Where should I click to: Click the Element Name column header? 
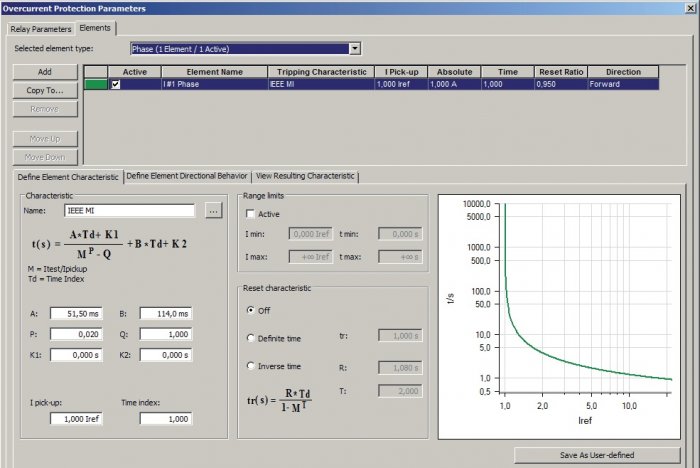pos(215,72)
